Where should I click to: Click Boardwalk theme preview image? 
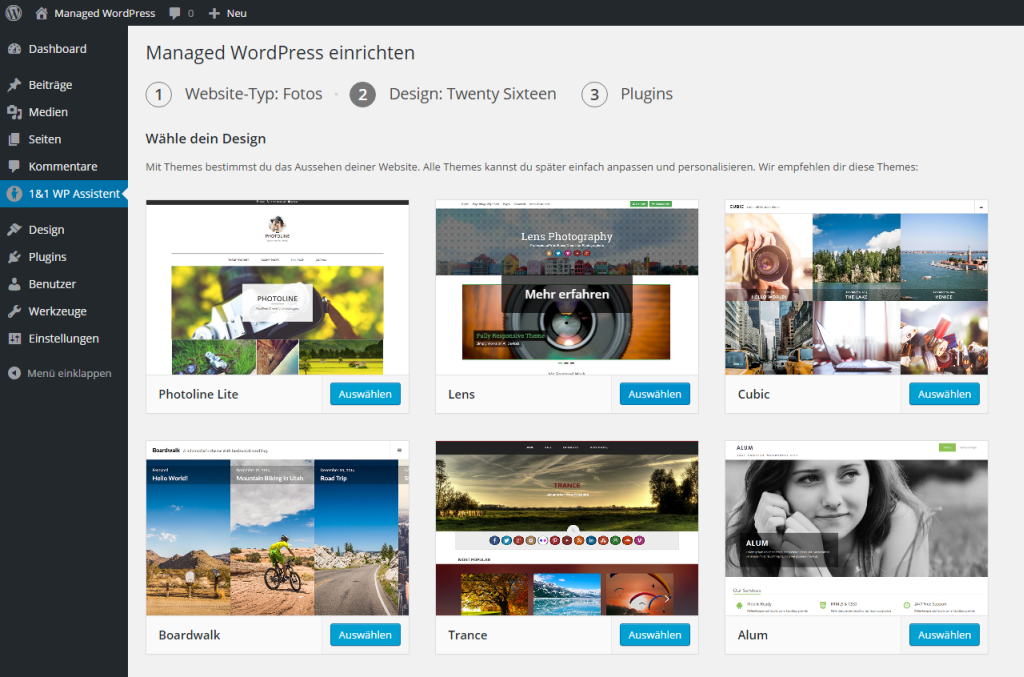pos(278,528)
